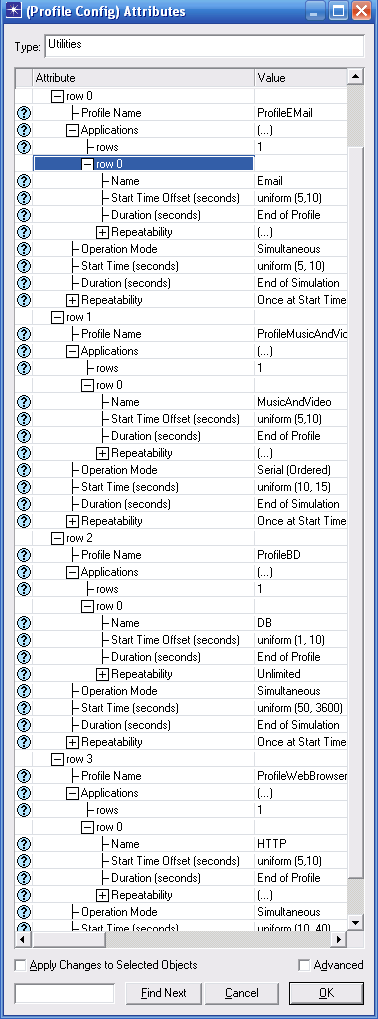Collapse Applications under ProfileEMail
378x1019 pixels.
coord(72,130)
